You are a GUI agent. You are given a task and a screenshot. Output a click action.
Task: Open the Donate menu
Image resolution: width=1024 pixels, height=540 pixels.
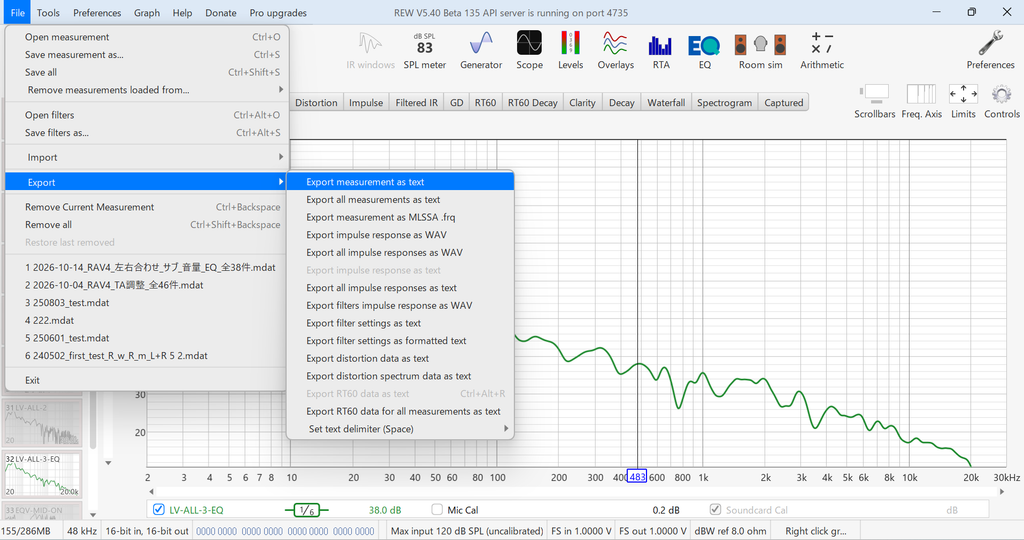point(221,12)
